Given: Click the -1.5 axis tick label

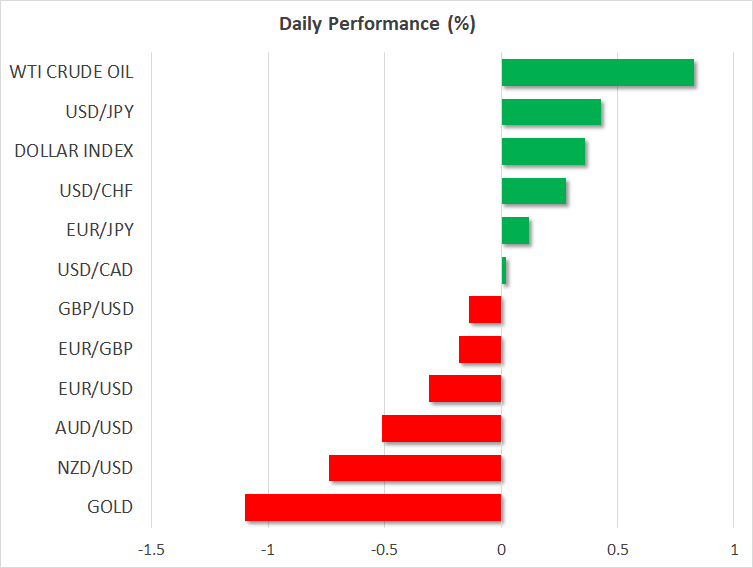Looking at the screenshot, I should tap(151, 549).
